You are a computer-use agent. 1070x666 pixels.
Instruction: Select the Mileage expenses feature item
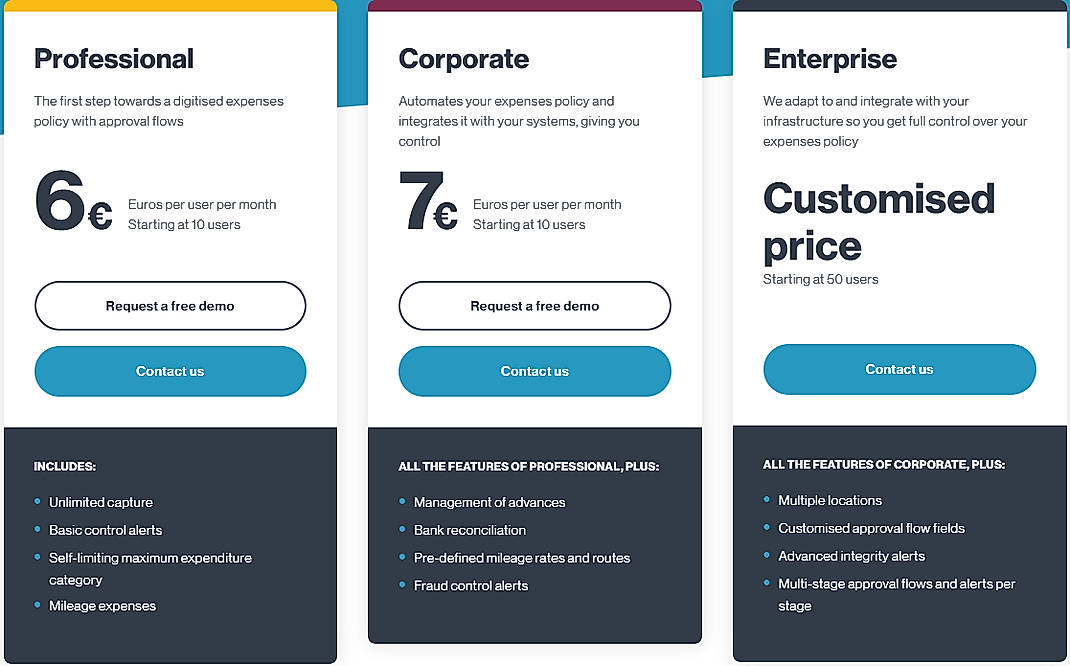102,606
